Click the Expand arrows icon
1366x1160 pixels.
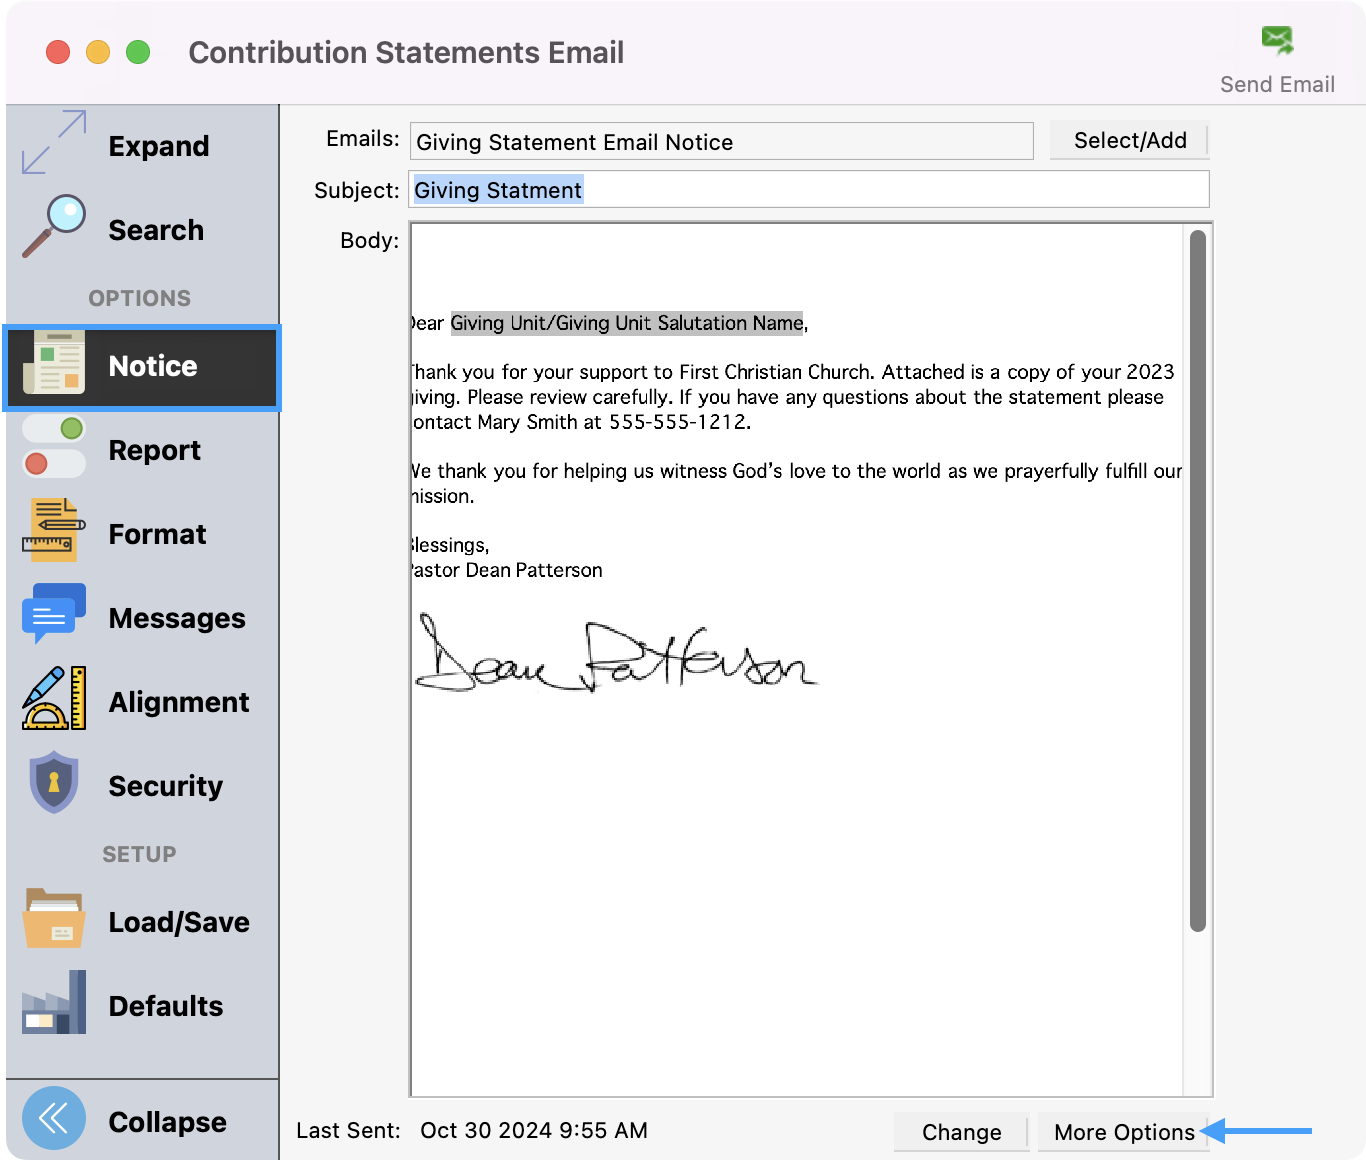[54, 143]
